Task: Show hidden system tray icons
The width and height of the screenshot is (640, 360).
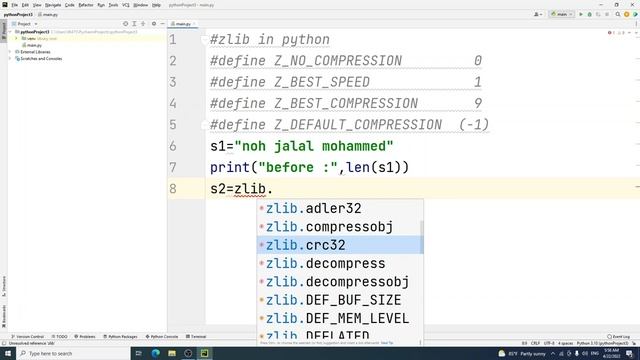Action: click(x=553, y=353)
